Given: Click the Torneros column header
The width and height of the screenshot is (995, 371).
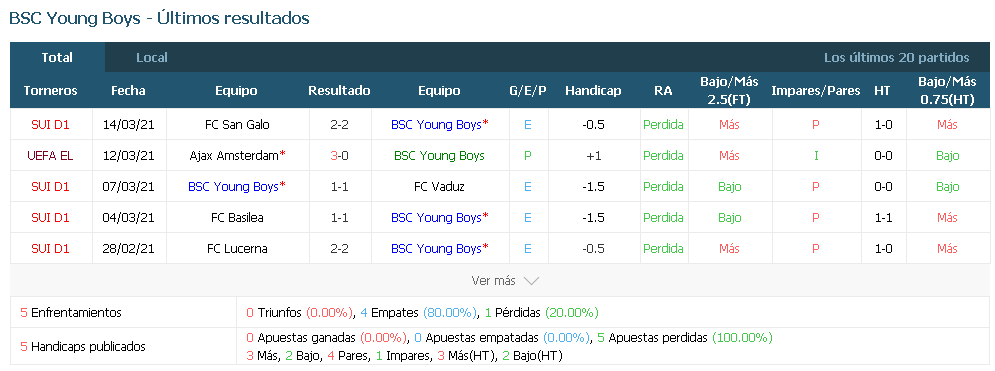Looking at the screenshot, I should (x=51, y=91).
